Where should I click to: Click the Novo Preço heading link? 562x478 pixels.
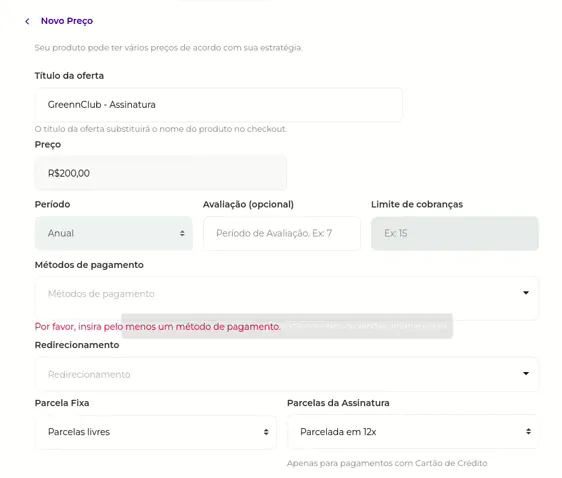(x=67, y=21)
